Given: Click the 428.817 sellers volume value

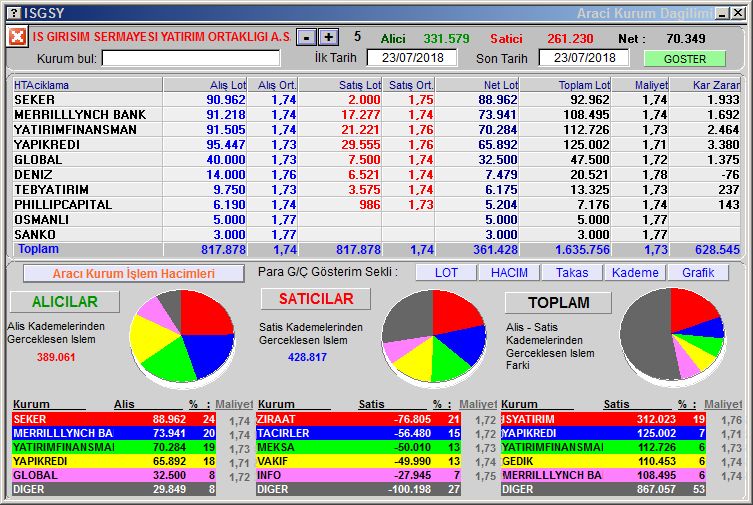Looking at the screenshot, I should 307,357.
